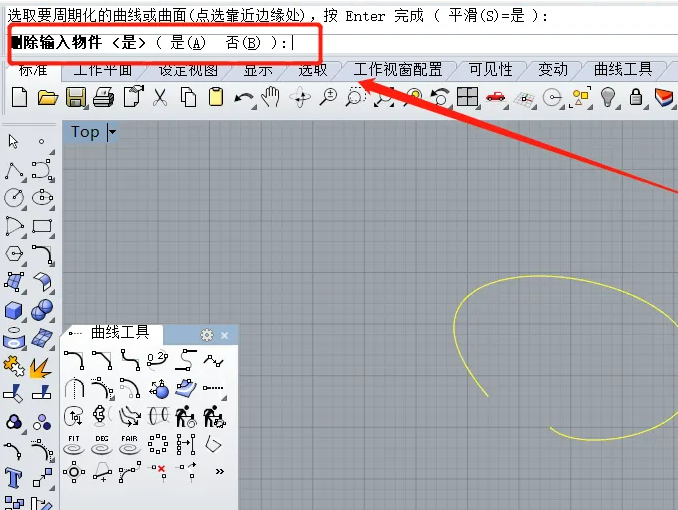Open a file with the folder icon
The height and width of the screenshot is (510, 678).
click(48, 97)
